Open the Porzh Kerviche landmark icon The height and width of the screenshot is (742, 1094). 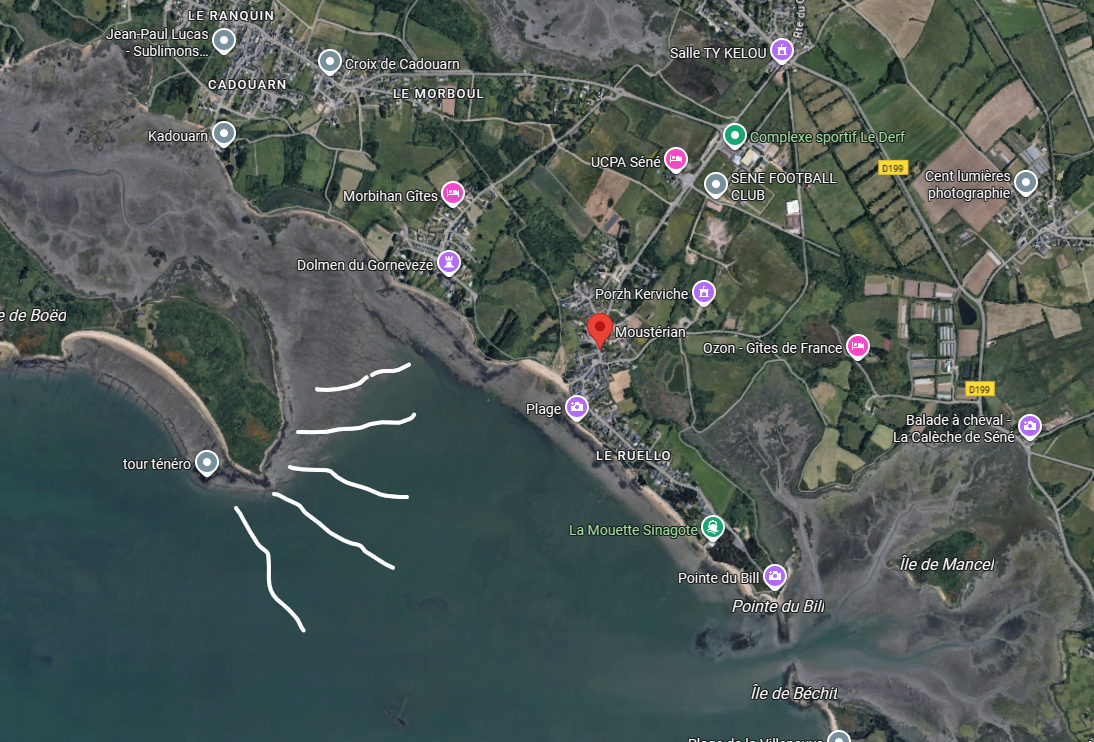(x=703, y=292)
